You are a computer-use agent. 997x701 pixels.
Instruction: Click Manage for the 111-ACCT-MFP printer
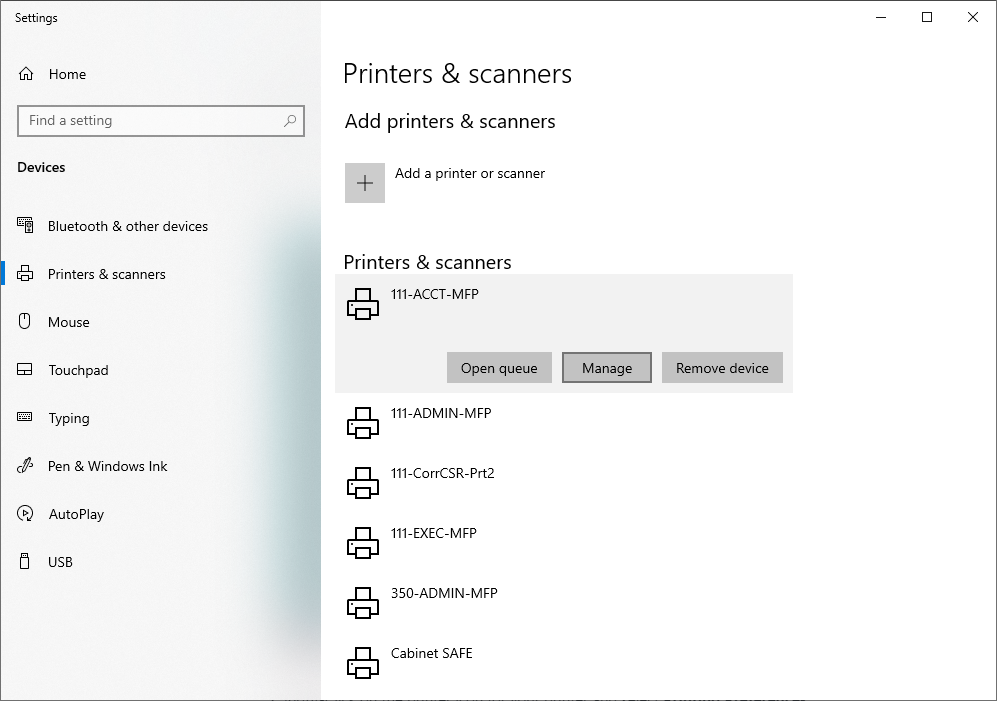(x=606, y=367)
